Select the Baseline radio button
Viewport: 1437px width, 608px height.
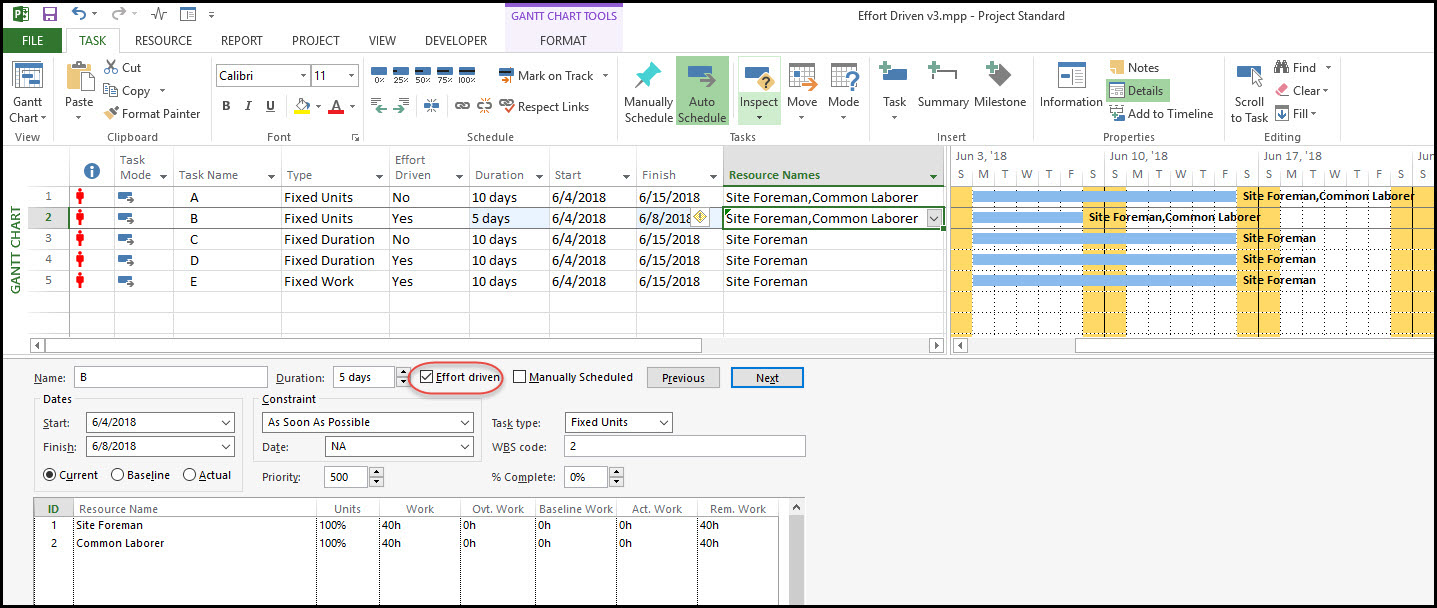pos(118,475)
